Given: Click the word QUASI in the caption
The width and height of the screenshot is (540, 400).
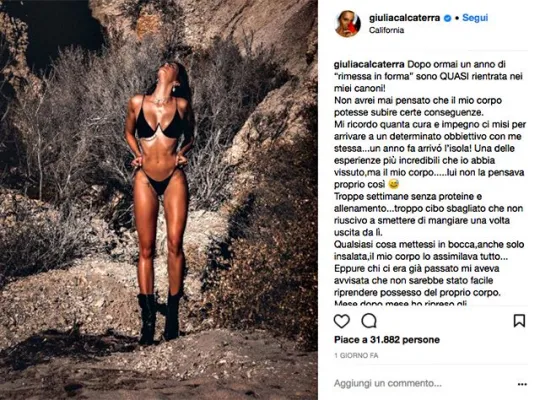Looking at the screenshot, I should tap(454, 76).
